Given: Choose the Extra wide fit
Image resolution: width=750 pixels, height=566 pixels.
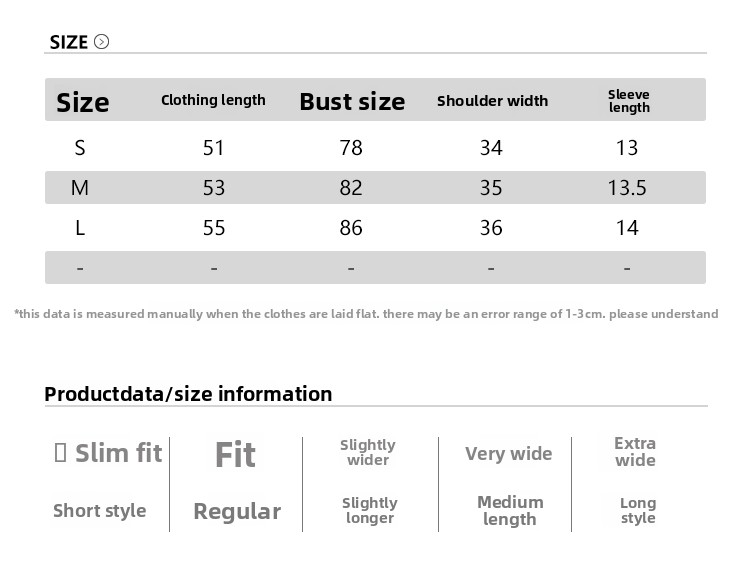Looking at the screenshot, I should coord(635,452).
